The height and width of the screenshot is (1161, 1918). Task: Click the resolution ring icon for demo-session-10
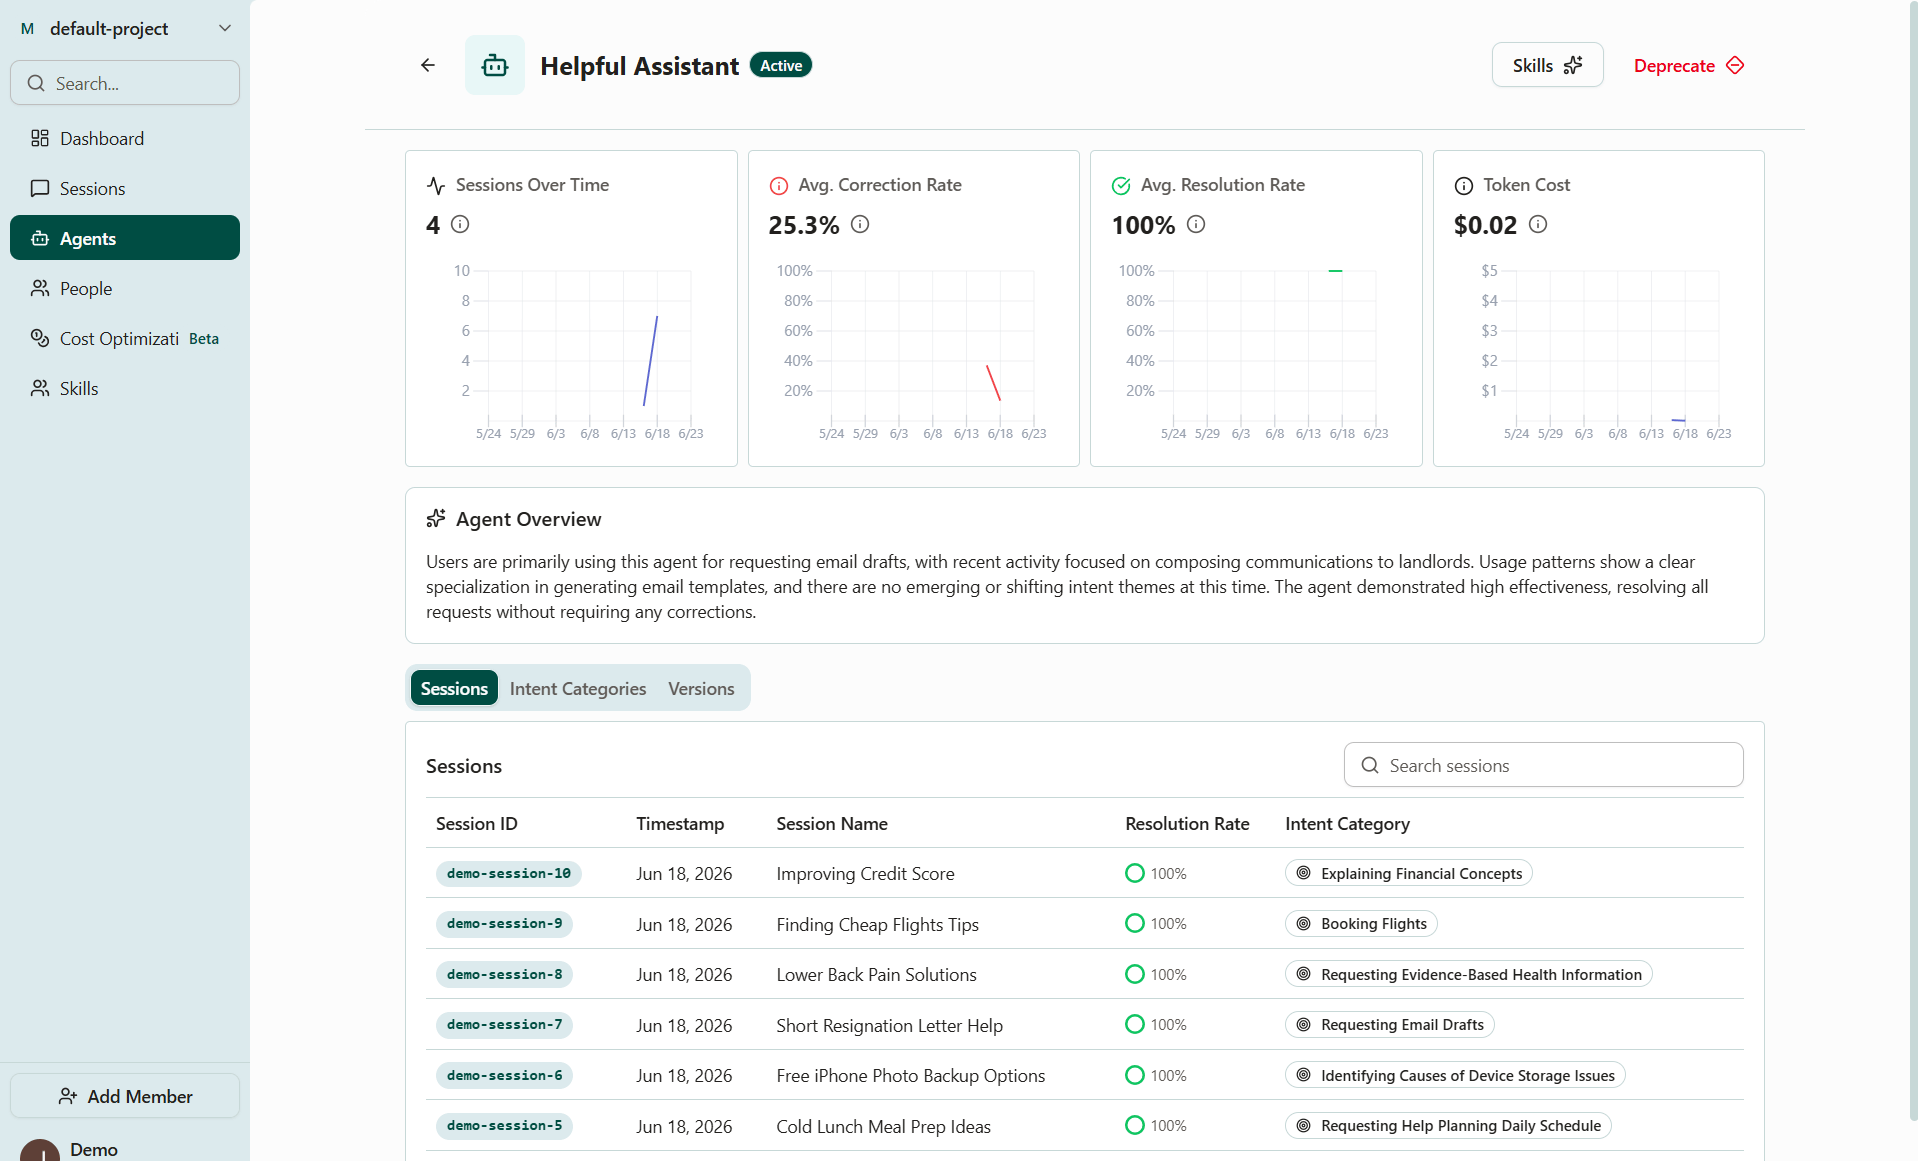(x=1134, y=873)
